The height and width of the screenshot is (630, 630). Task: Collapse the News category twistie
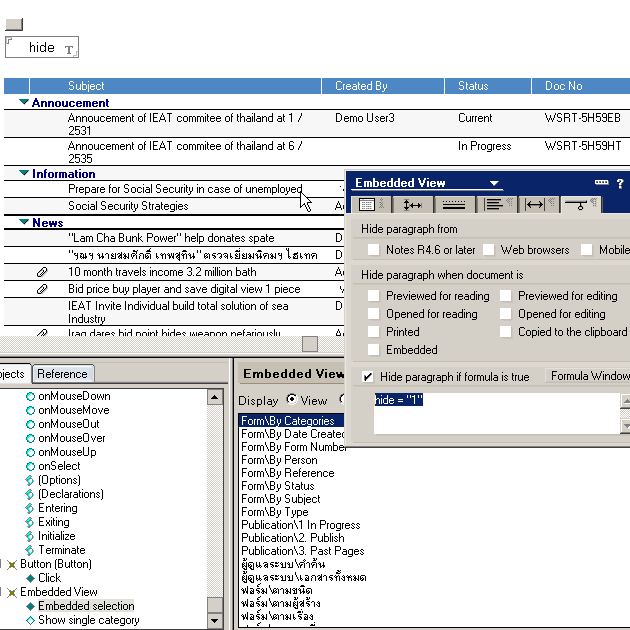coord(24,222)
